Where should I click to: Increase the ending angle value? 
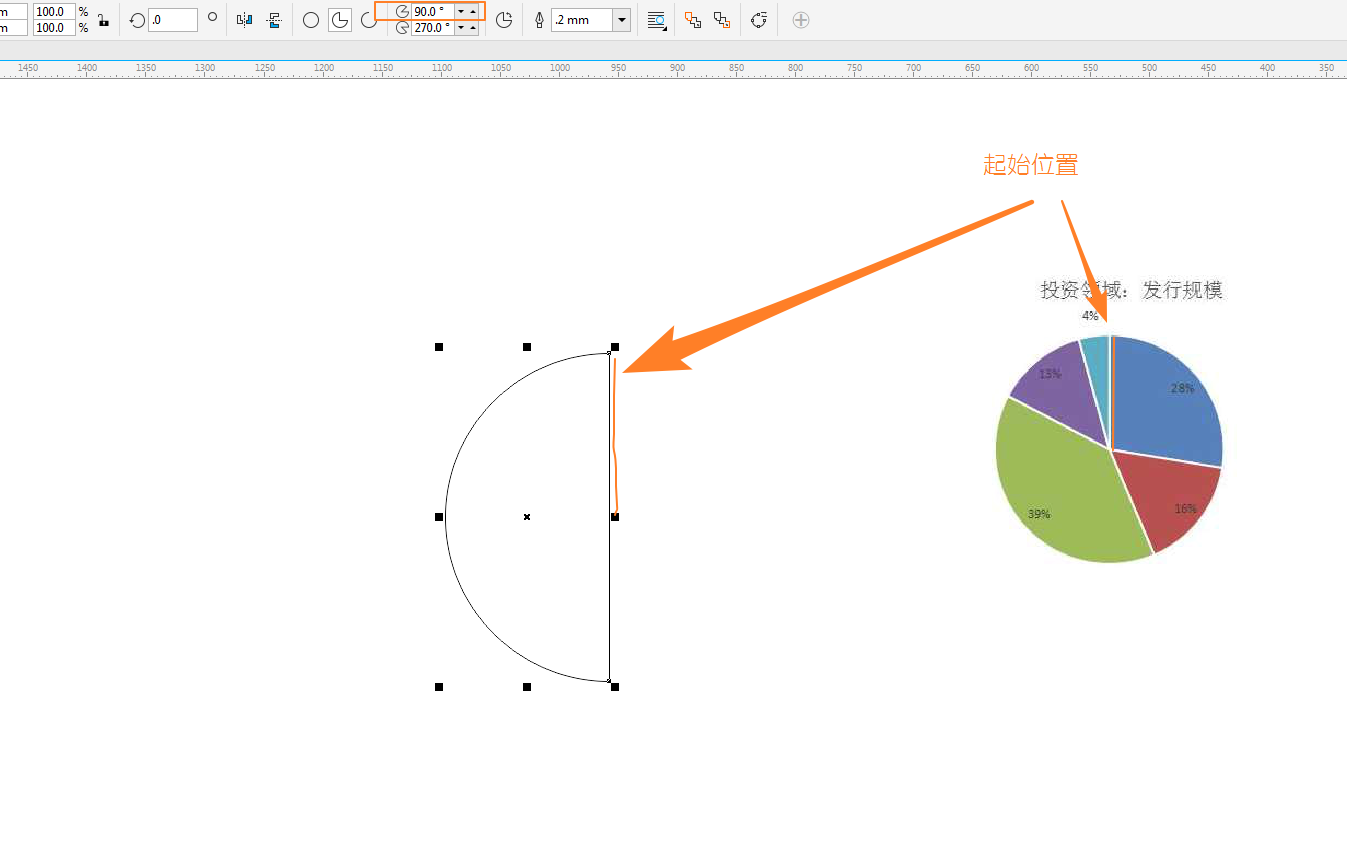click(x=473, y=28)
